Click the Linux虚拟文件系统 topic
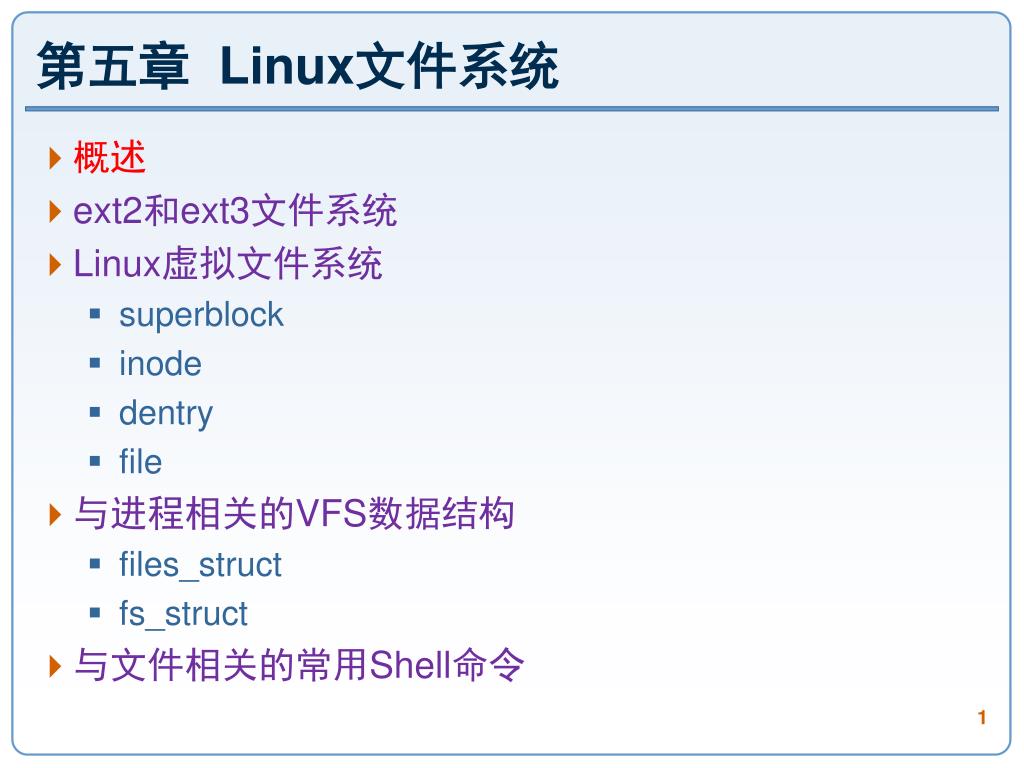Screen dimensions: 1024x768 point(227,263)
